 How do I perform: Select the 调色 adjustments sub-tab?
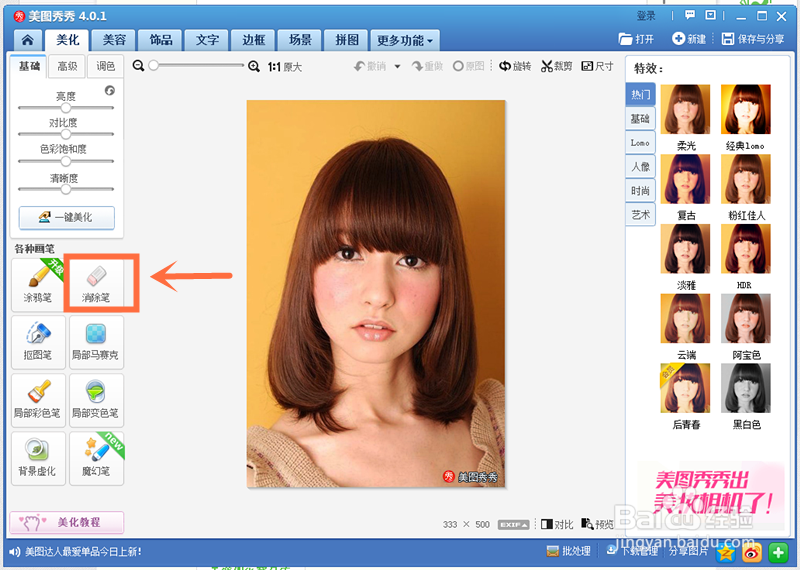coord(106,66)
